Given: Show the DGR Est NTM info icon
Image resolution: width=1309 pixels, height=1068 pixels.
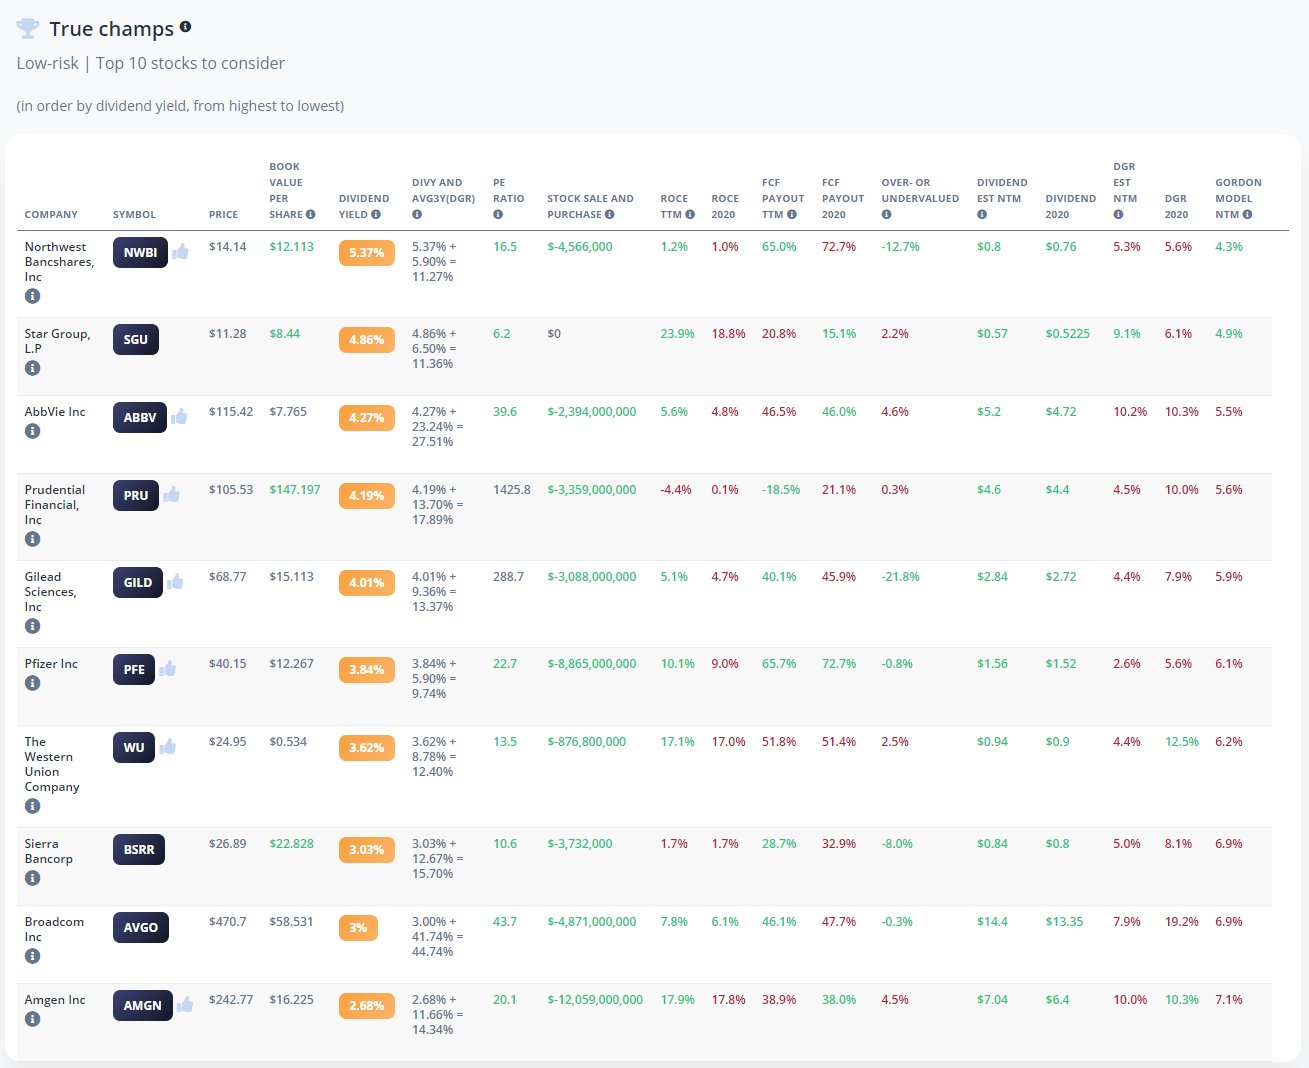Looking at the screenshot, I should point(1118,214).
